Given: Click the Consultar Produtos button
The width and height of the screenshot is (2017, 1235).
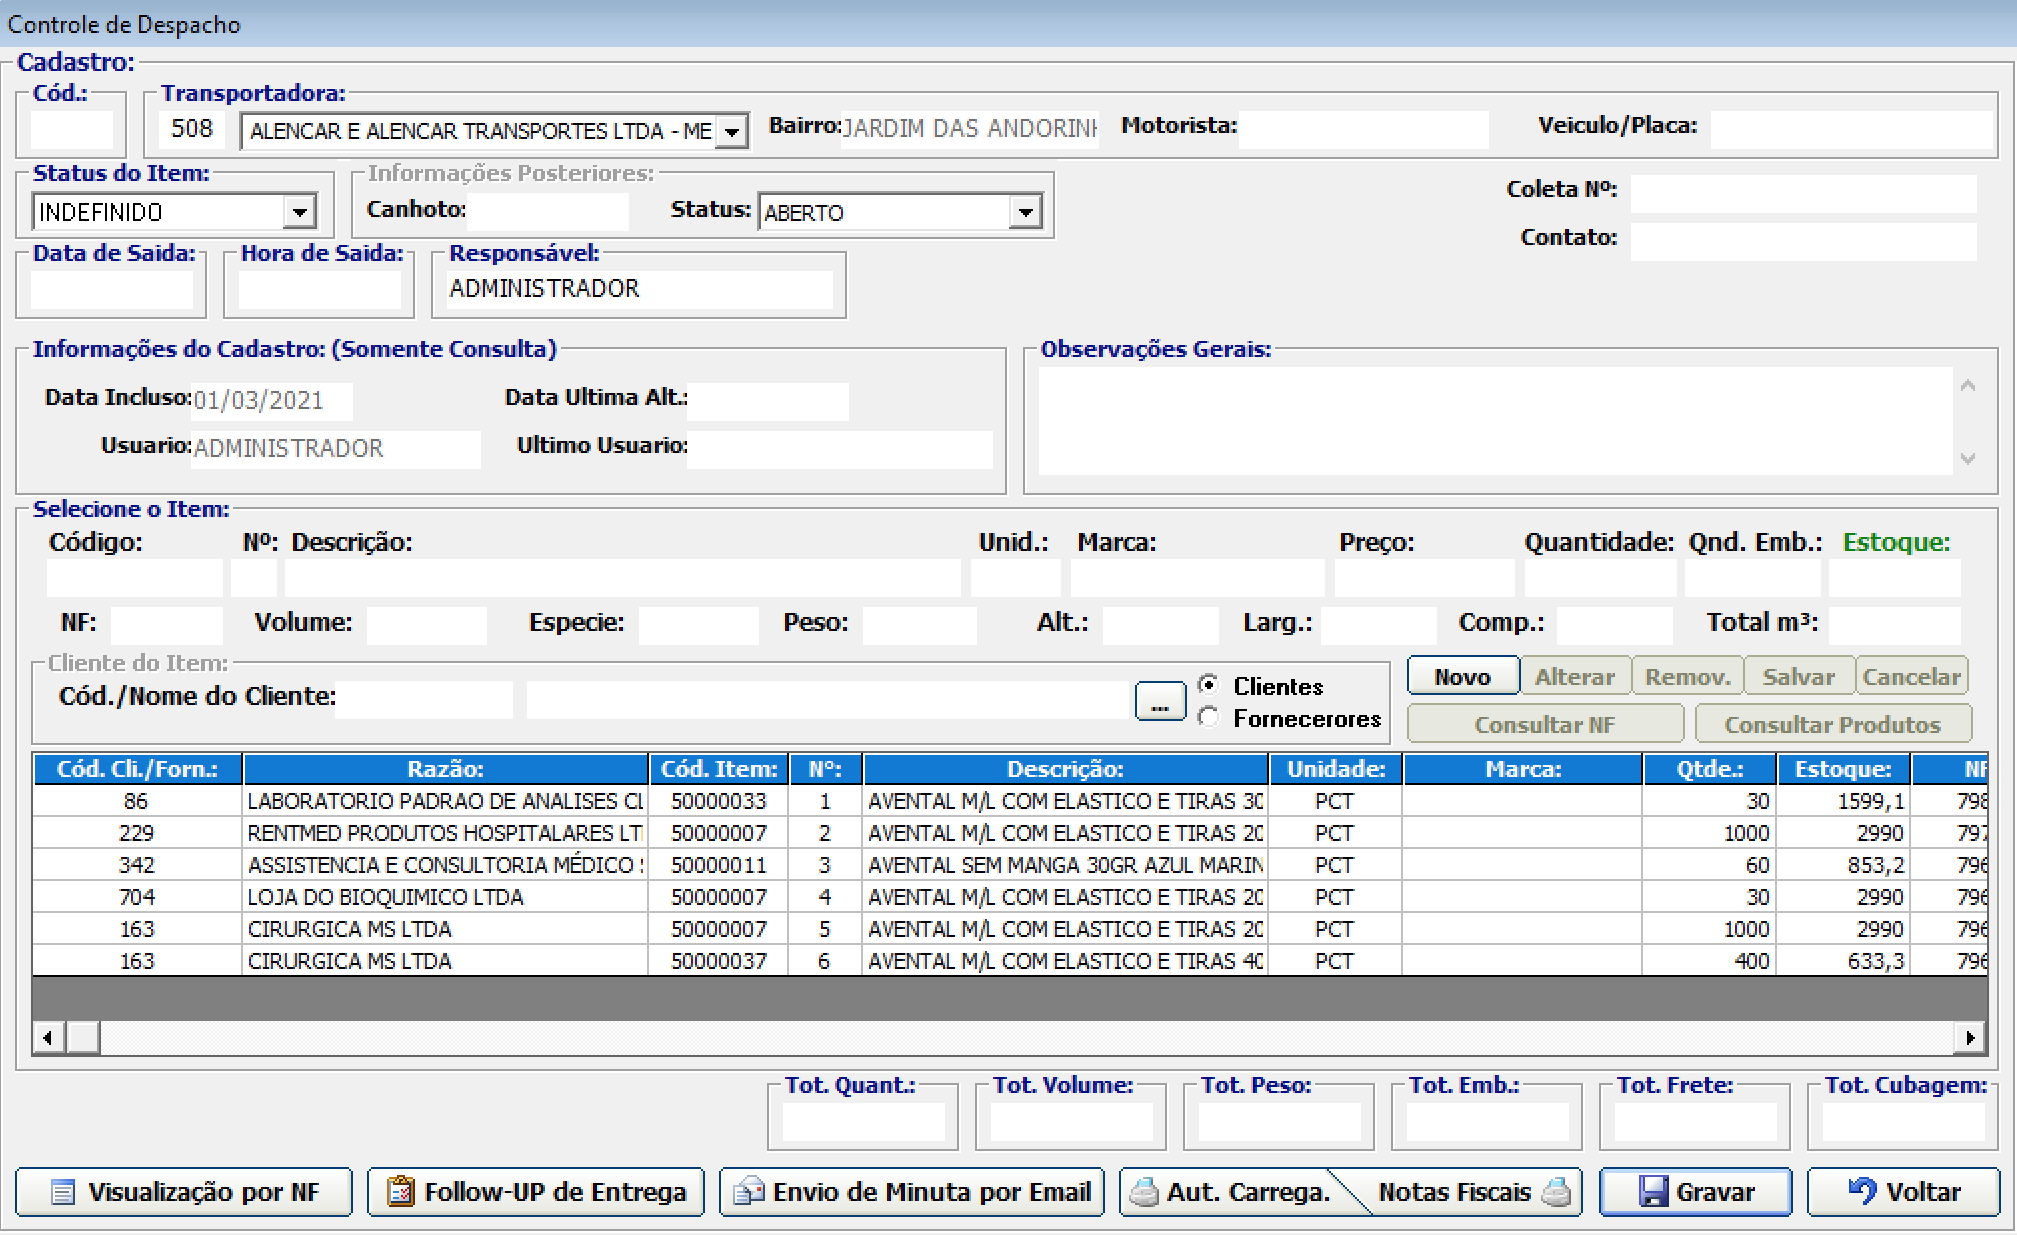Looking at the screenshot, I should point(1832,724).
